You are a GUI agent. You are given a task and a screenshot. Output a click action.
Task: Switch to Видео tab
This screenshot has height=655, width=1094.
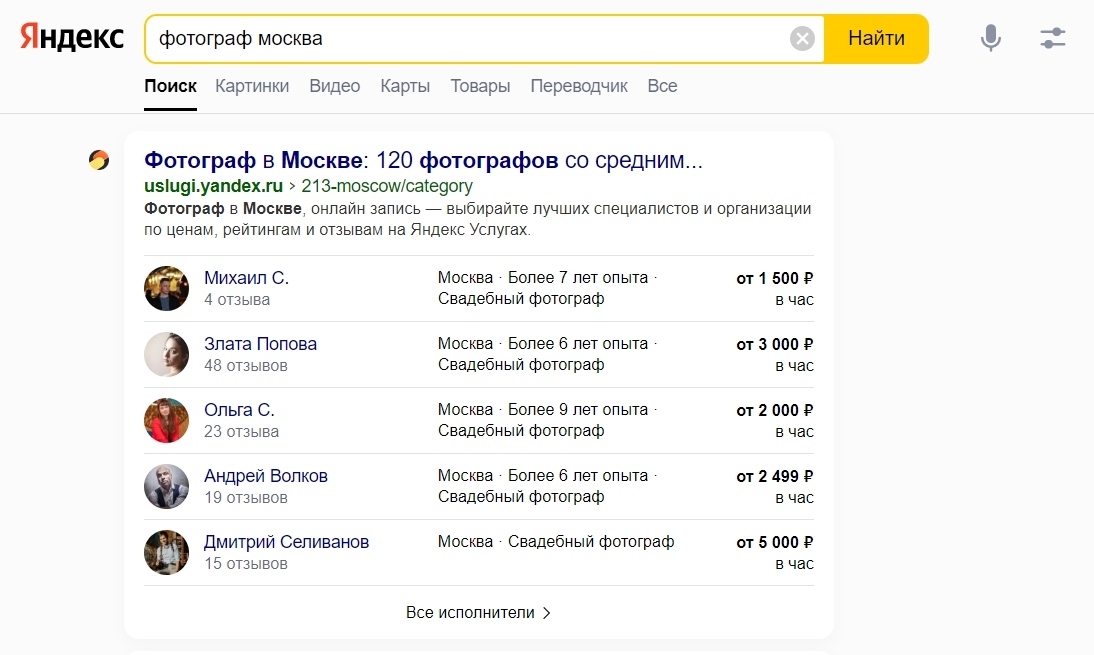click(x=334, y=86)
